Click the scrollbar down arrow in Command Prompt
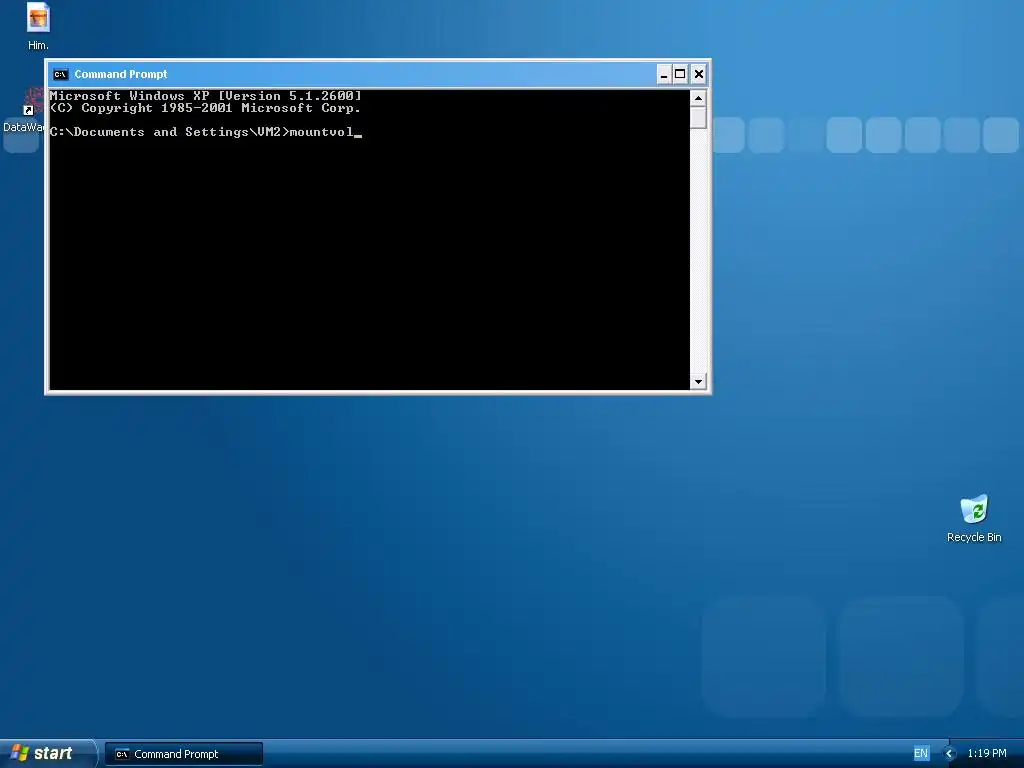 (x=698, y=381)
